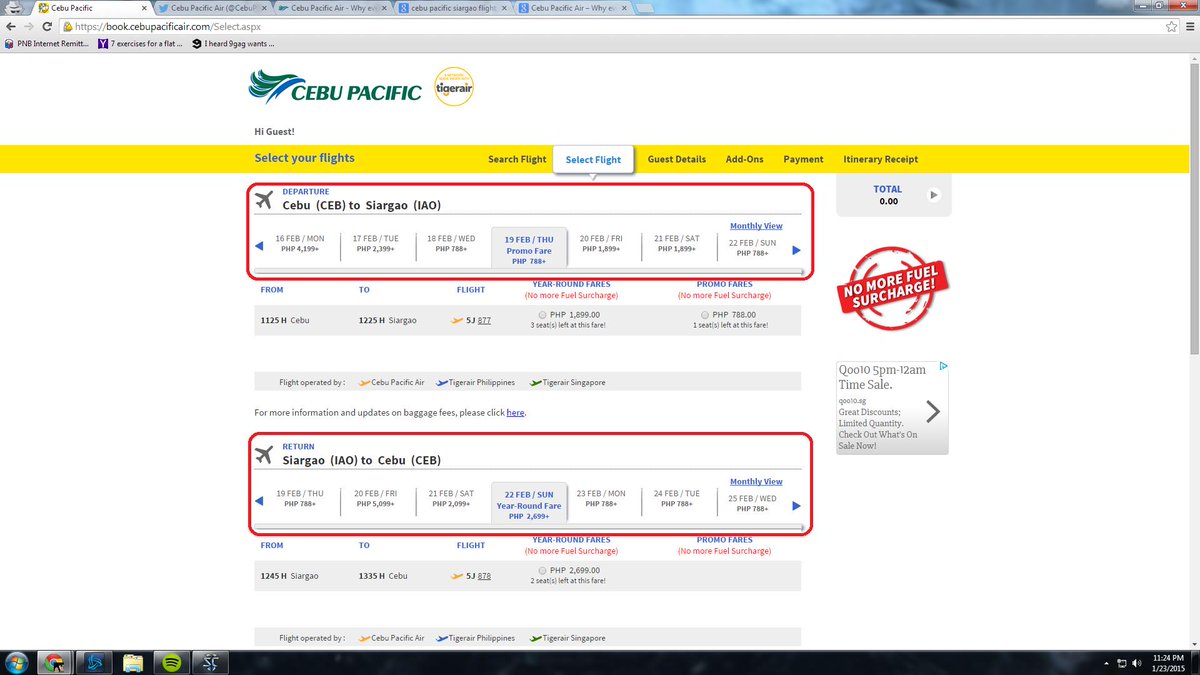
Task: Open 'I heard 9gag wants' bookmark
Action: pos(233,44)
